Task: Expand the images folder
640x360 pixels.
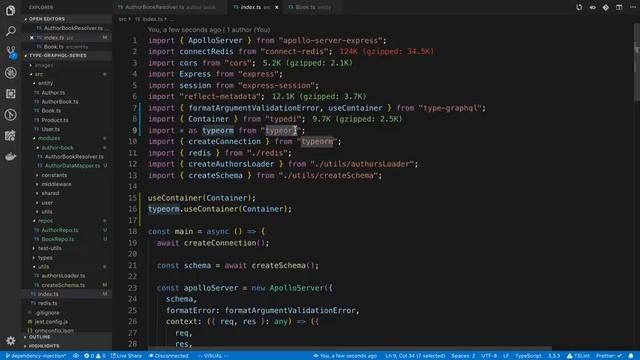Action: tap(66, 65)
